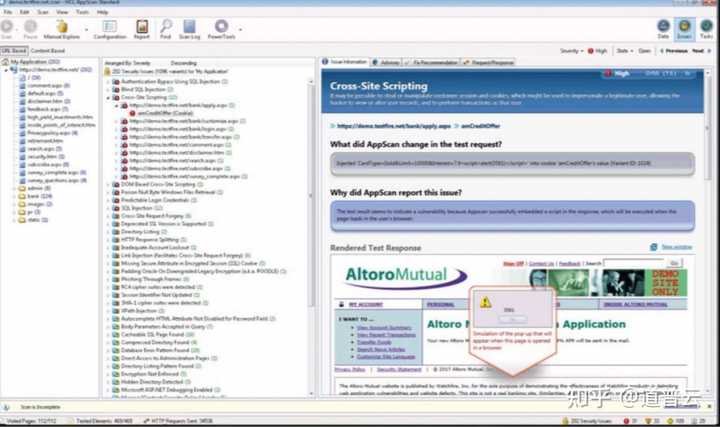Collapse the bank/apply.aspx URL node

[x=117, y=105]
